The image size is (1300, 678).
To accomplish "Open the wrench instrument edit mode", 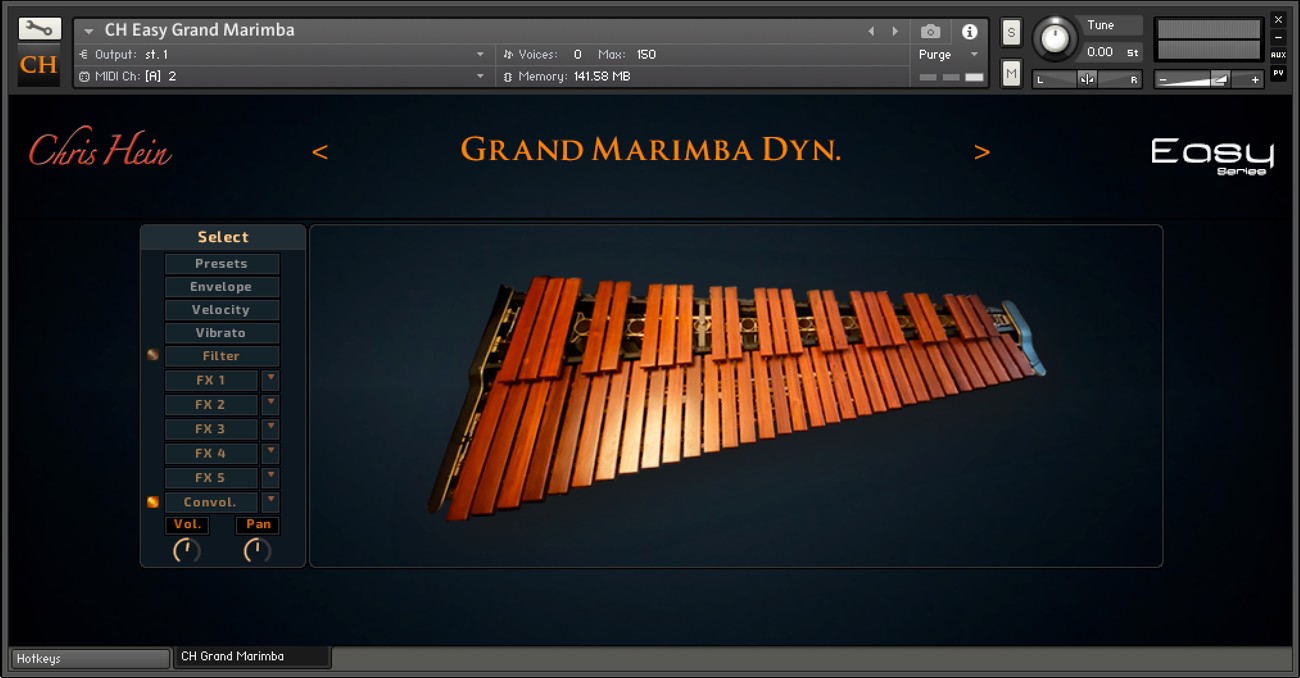I will point(39,29).
